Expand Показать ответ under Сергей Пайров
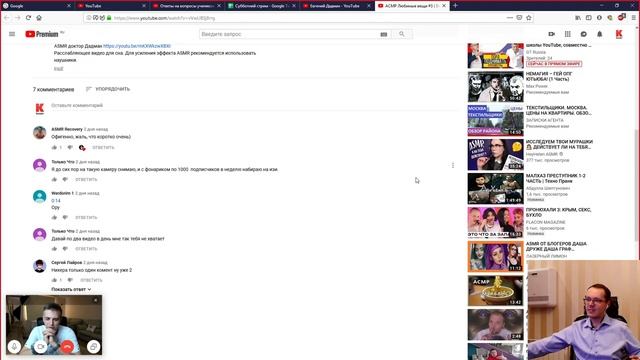The image size is (640, 360). pyautogui.click(x=71, y=289)
